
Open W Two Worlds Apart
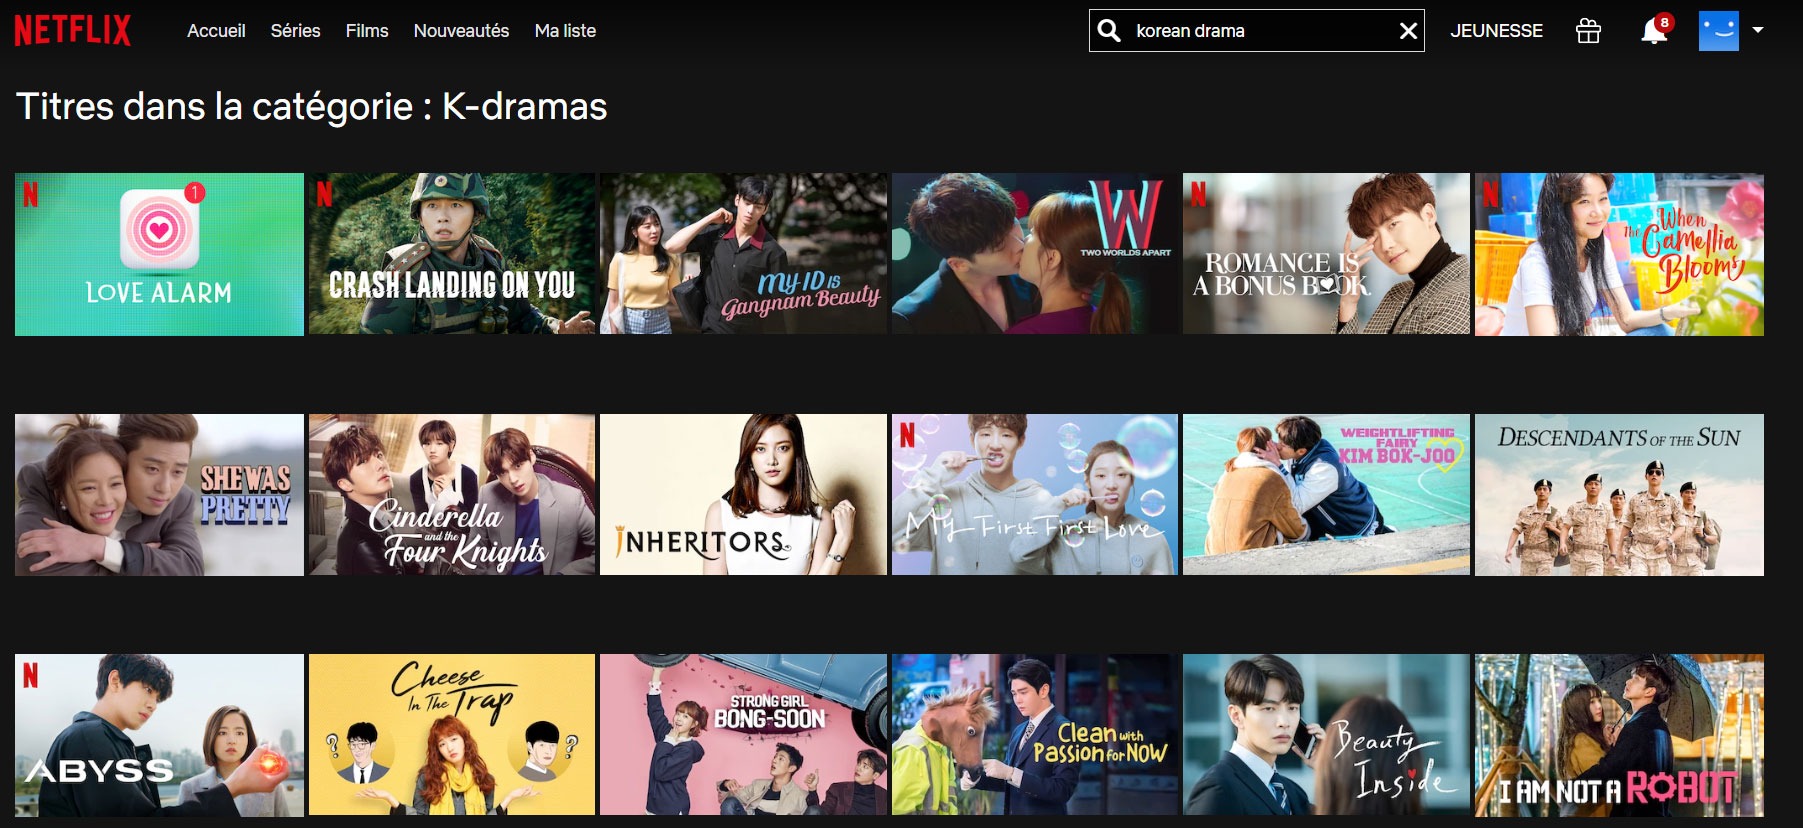[1035, 254]
